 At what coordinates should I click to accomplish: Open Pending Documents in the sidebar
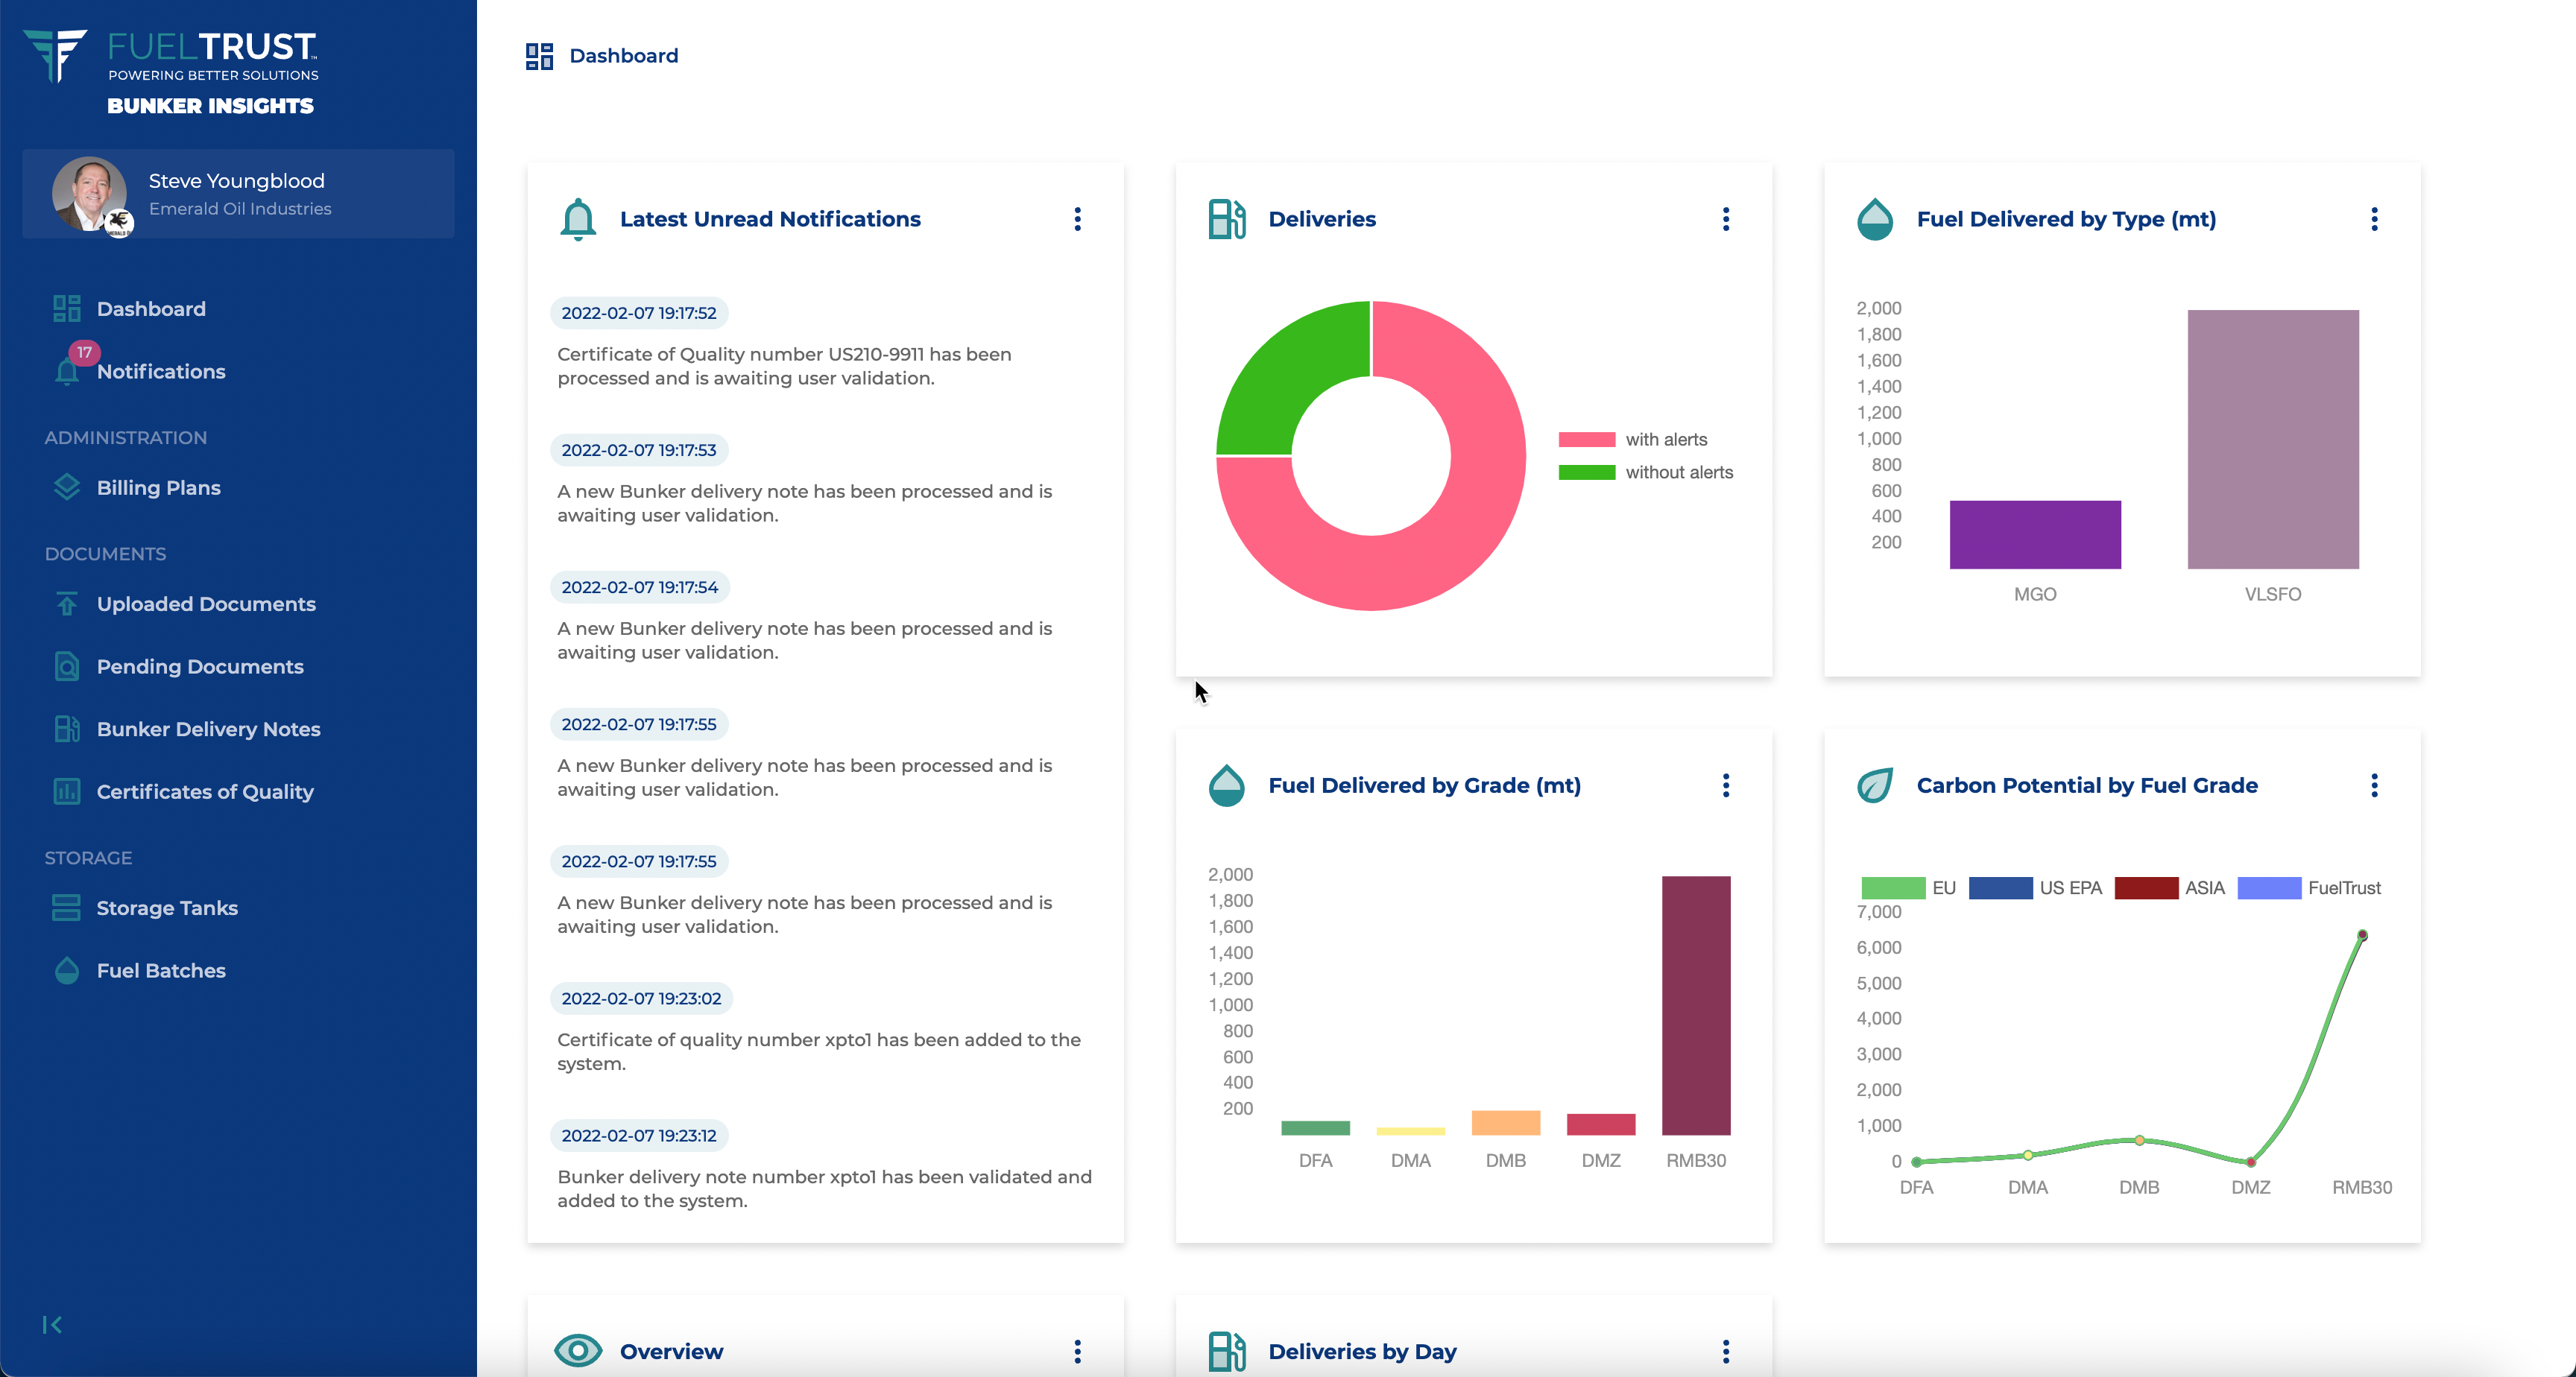200,667
